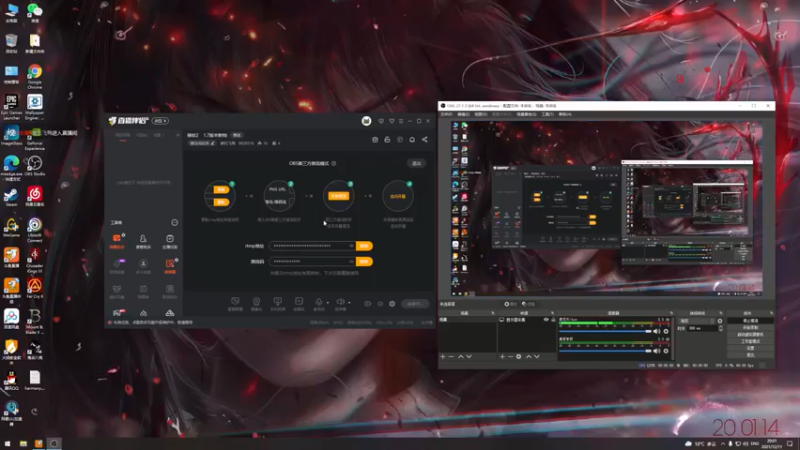The height and width of the screenshot is (450, 800).
Task: Copy the rtmp address with the orange button
Action: click(364, 246)
